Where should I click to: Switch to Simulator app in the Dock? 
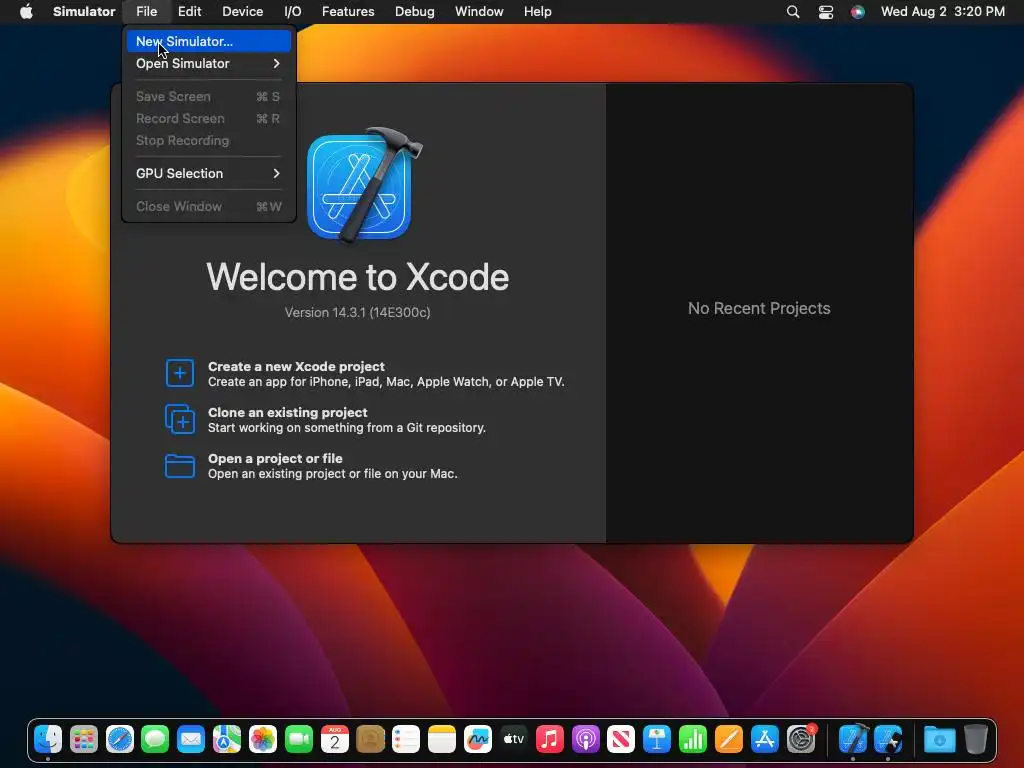pos(888,739)
